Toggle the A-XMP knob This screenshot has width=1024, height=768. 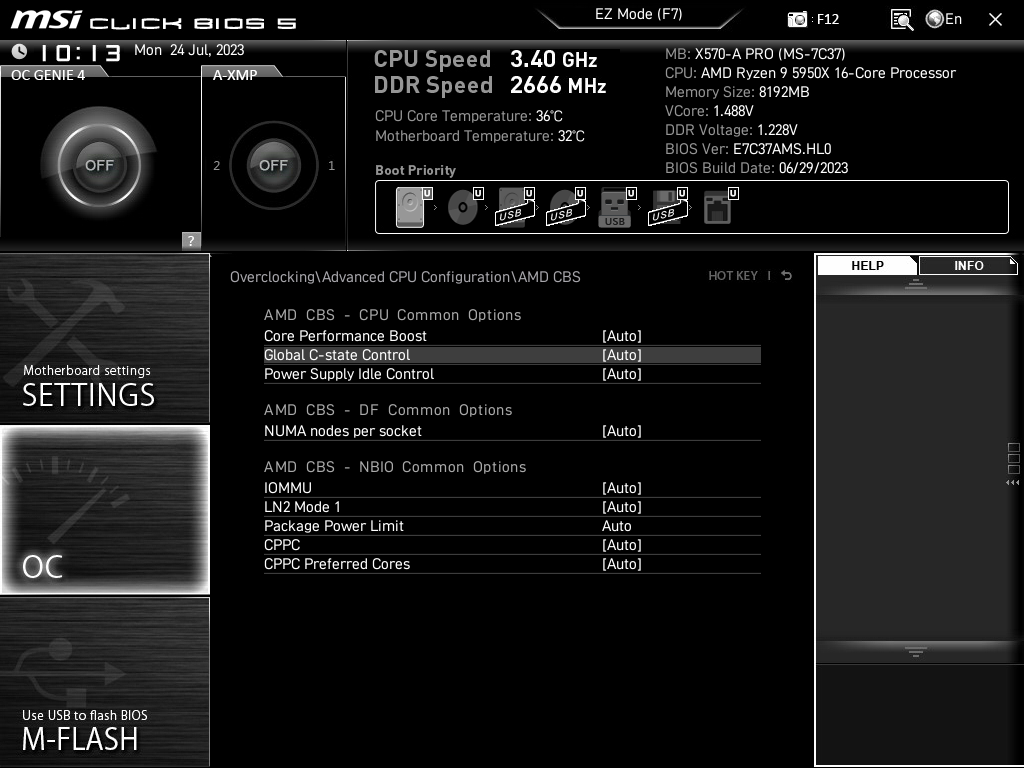[x=273, y=165]
